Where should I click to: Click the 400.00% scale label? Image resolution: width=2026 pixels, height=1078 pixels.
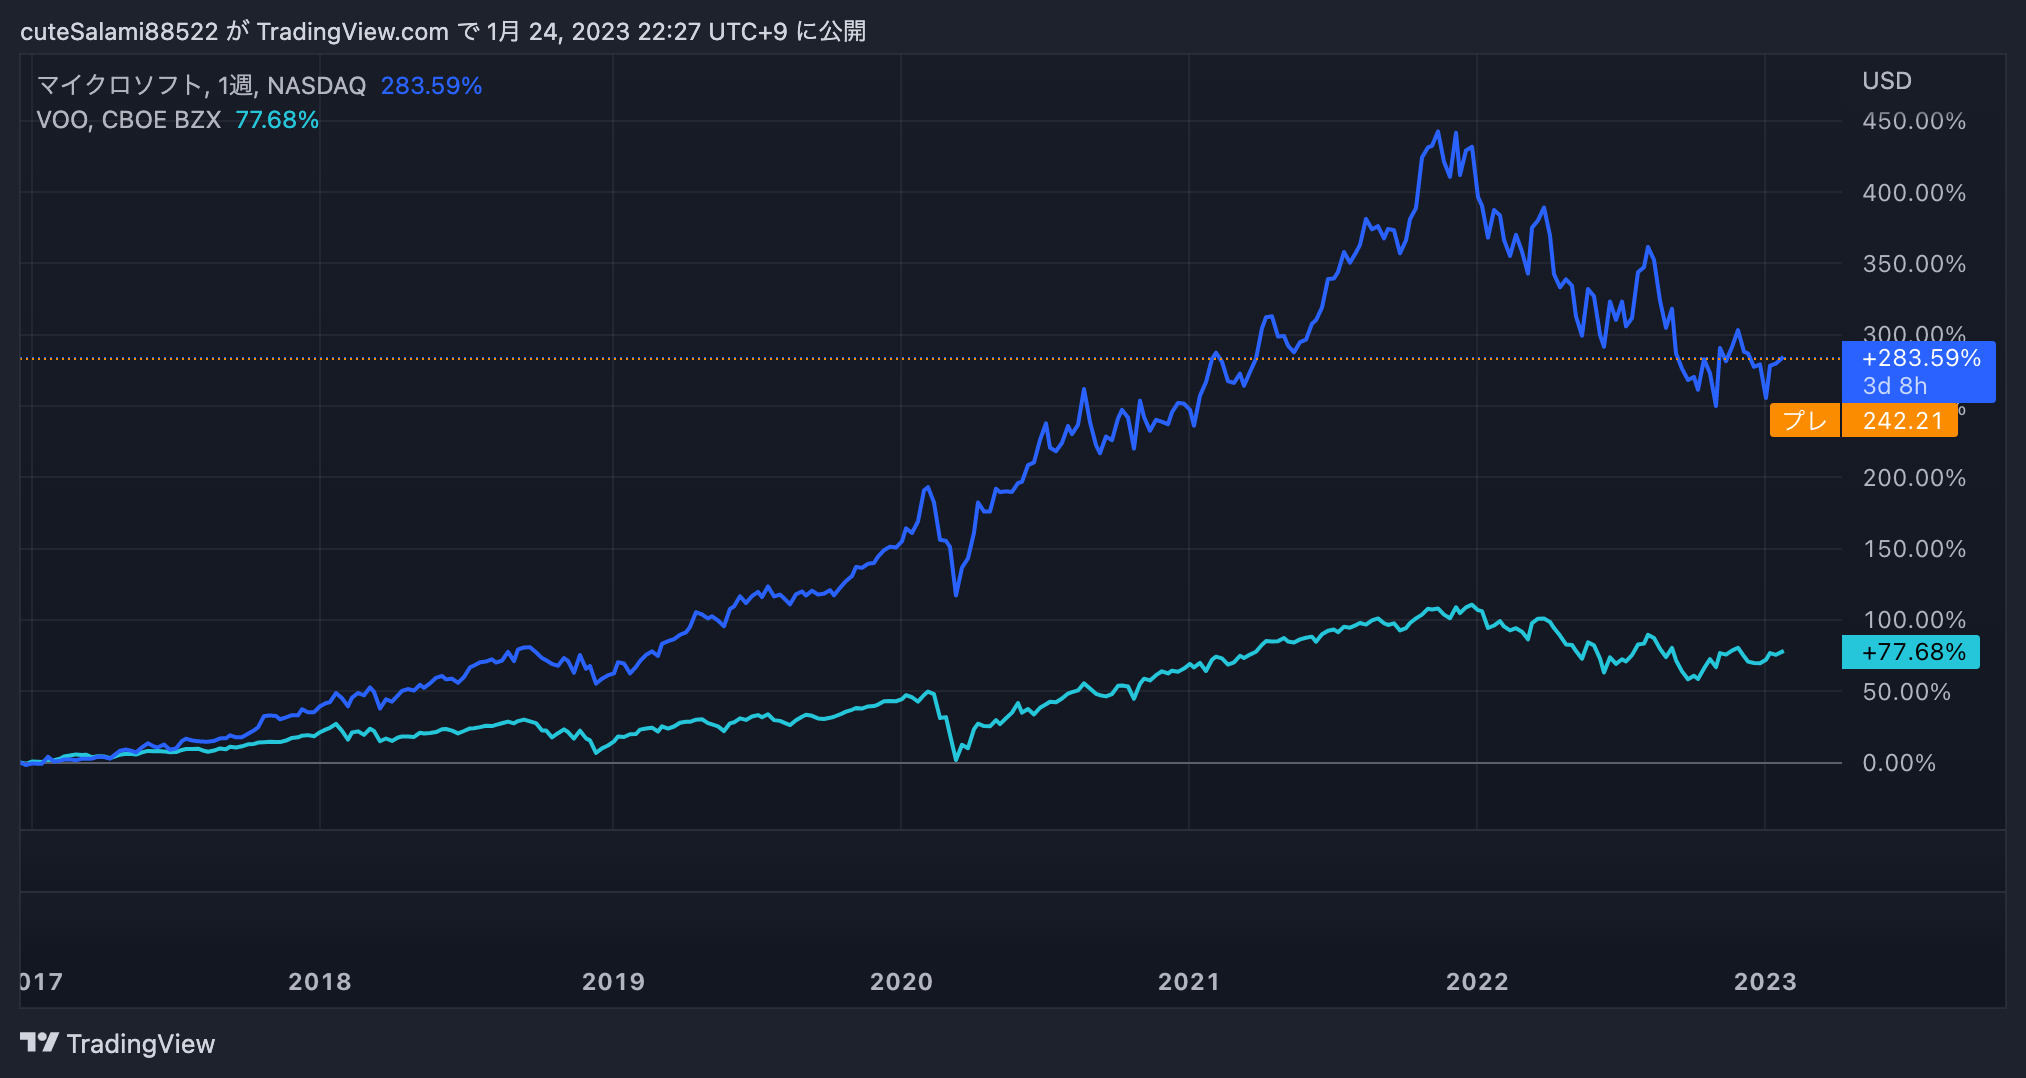click(1914, 193)
